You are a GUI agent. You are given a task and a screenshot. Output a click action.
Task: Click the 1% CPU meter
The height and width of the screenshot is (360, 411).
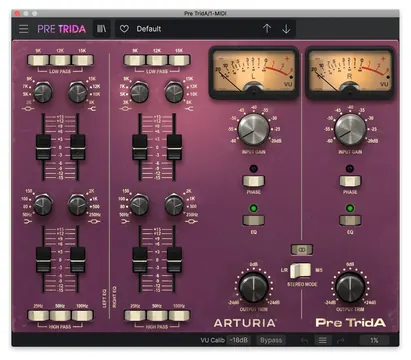coord(374,340)
